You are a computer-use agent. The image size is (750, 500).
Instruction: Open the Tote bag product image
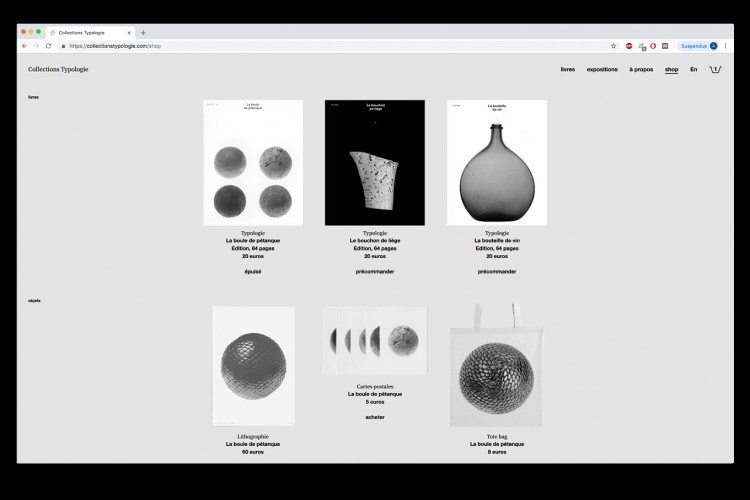tap(497, 365)
